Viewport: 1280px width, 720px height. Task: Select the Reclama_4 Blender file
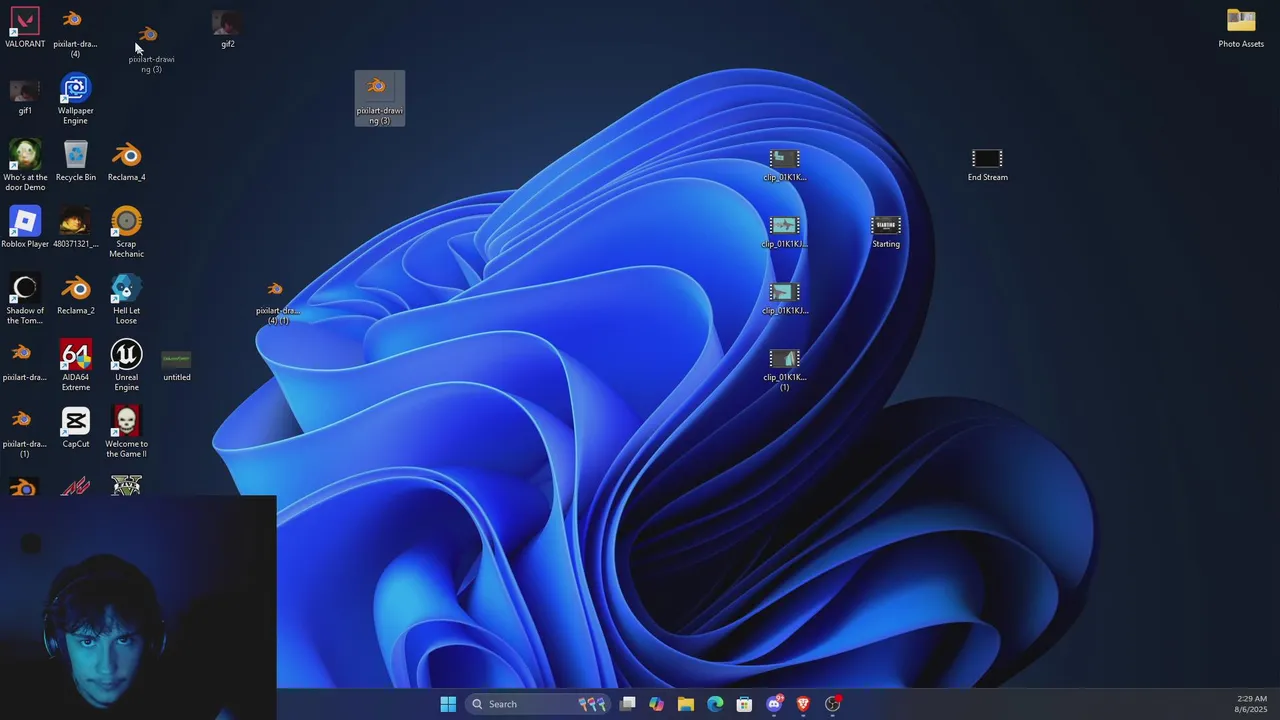[x=126, y=162]
